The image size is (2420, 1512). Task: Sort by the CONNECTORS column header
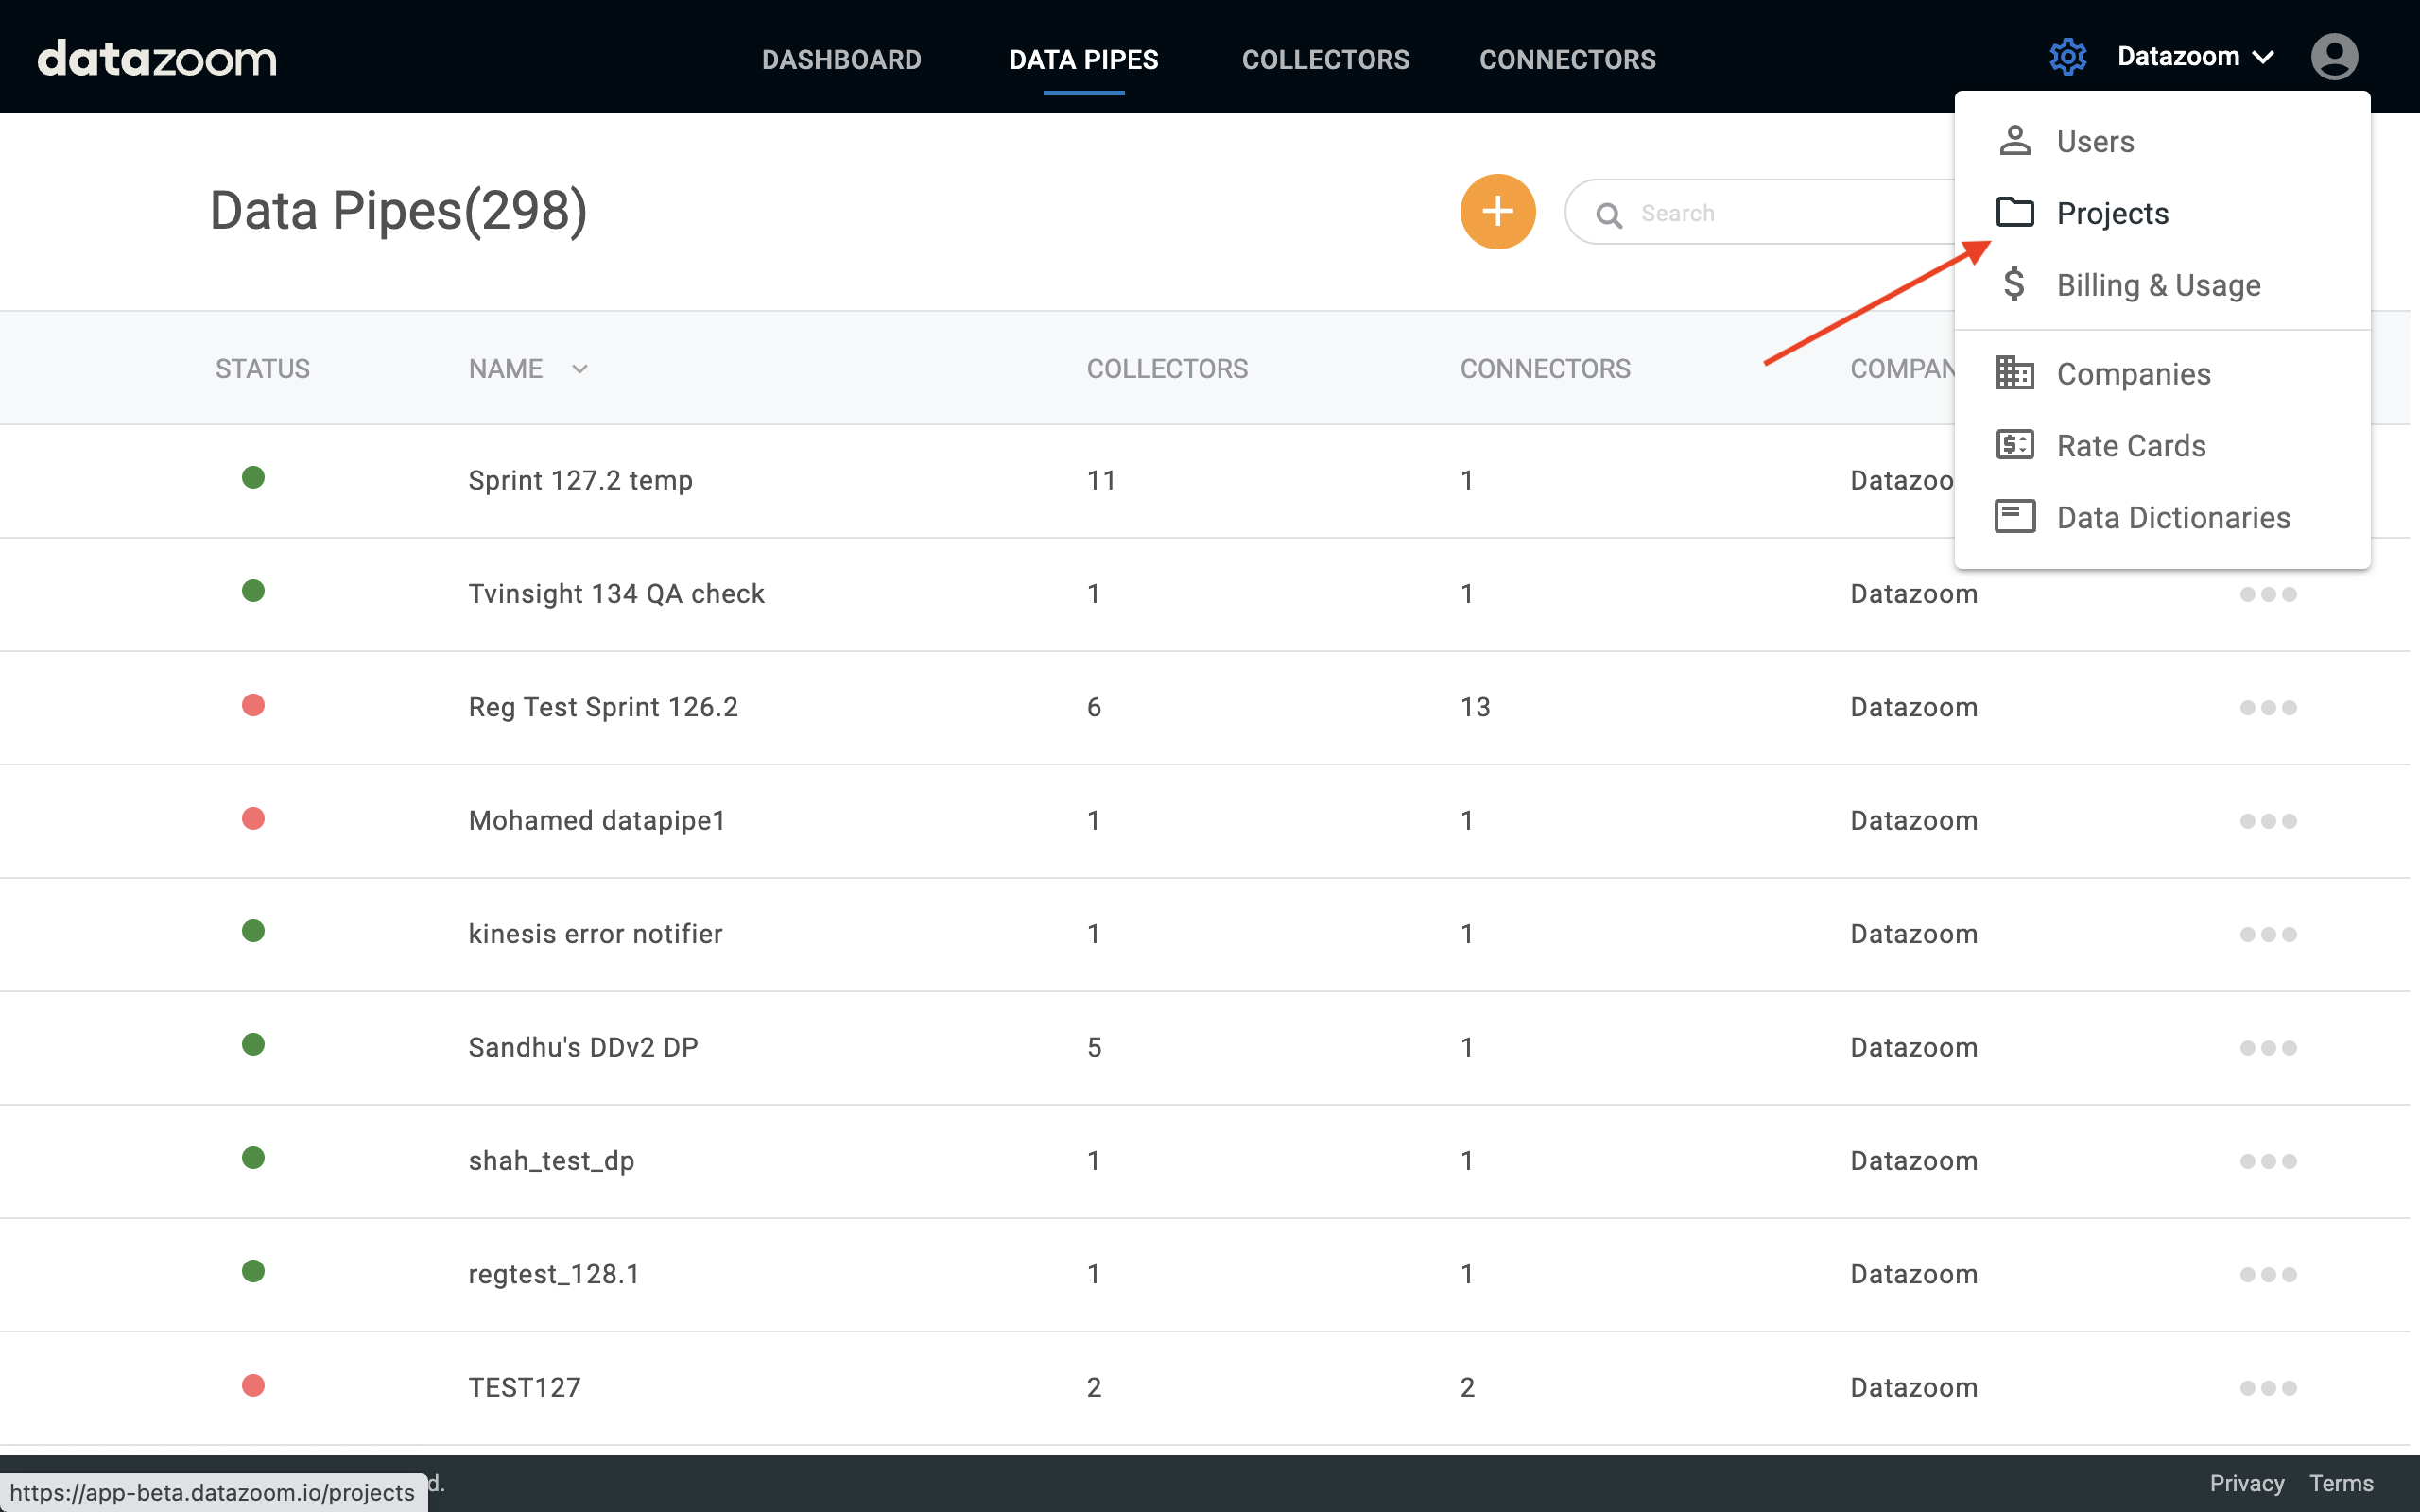coord(1544,369)
